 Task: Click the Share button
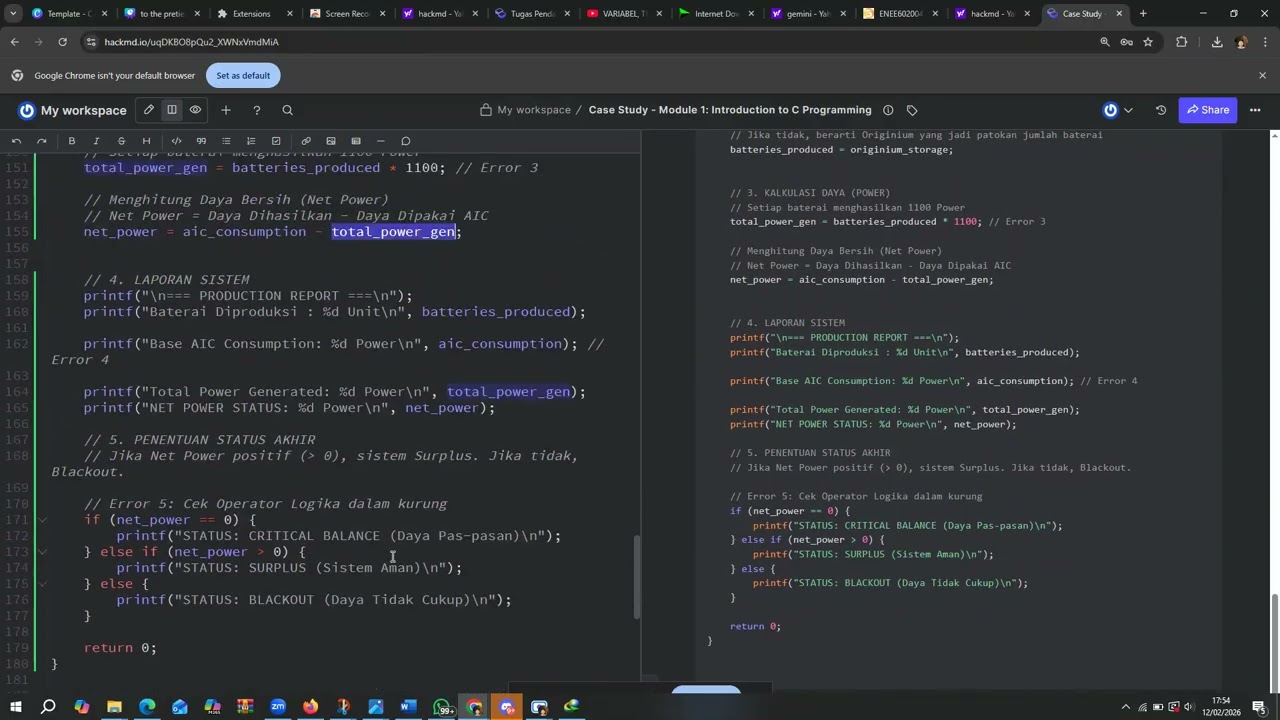(x=1208, y=110)
